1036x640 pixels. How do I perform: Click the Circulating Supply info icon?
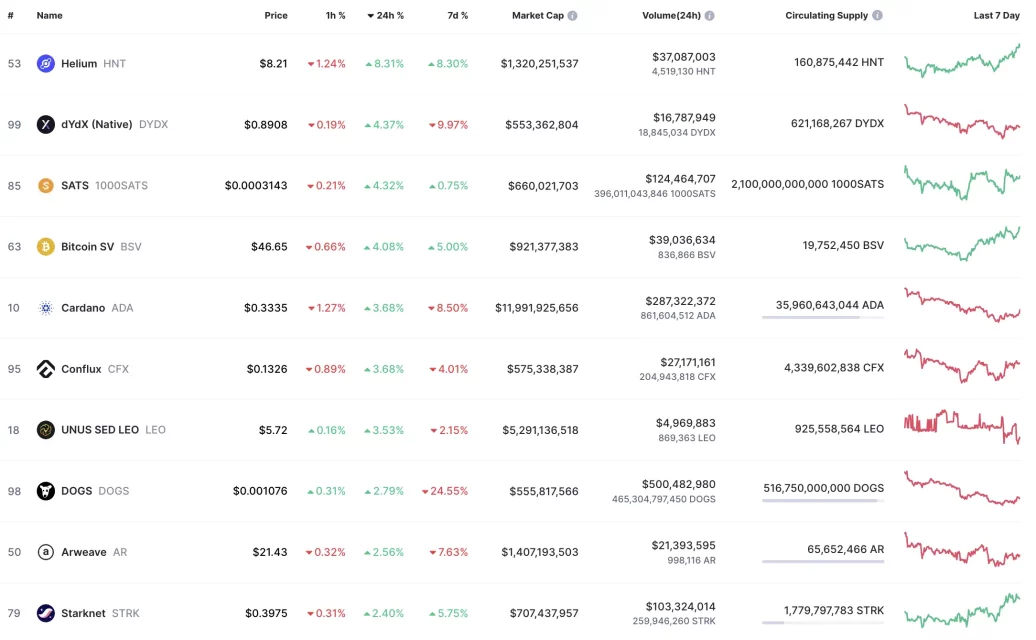878,15
